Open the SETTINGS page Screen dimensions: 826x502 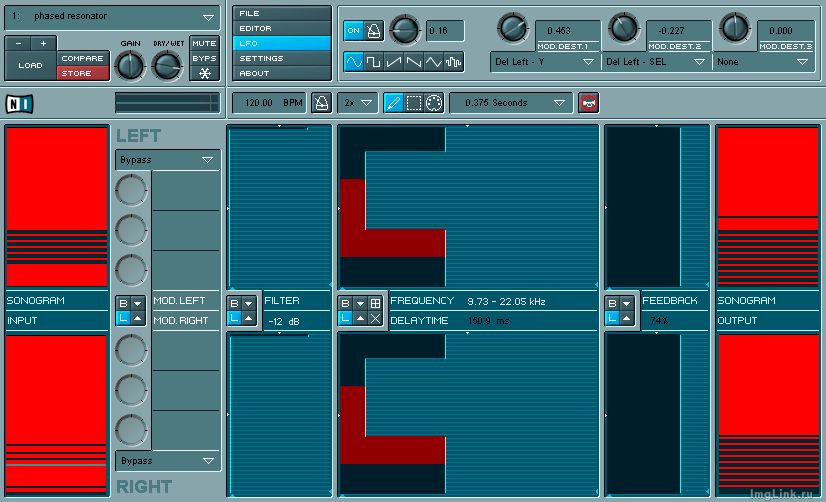pyautogui.click(x=282, y=58)
